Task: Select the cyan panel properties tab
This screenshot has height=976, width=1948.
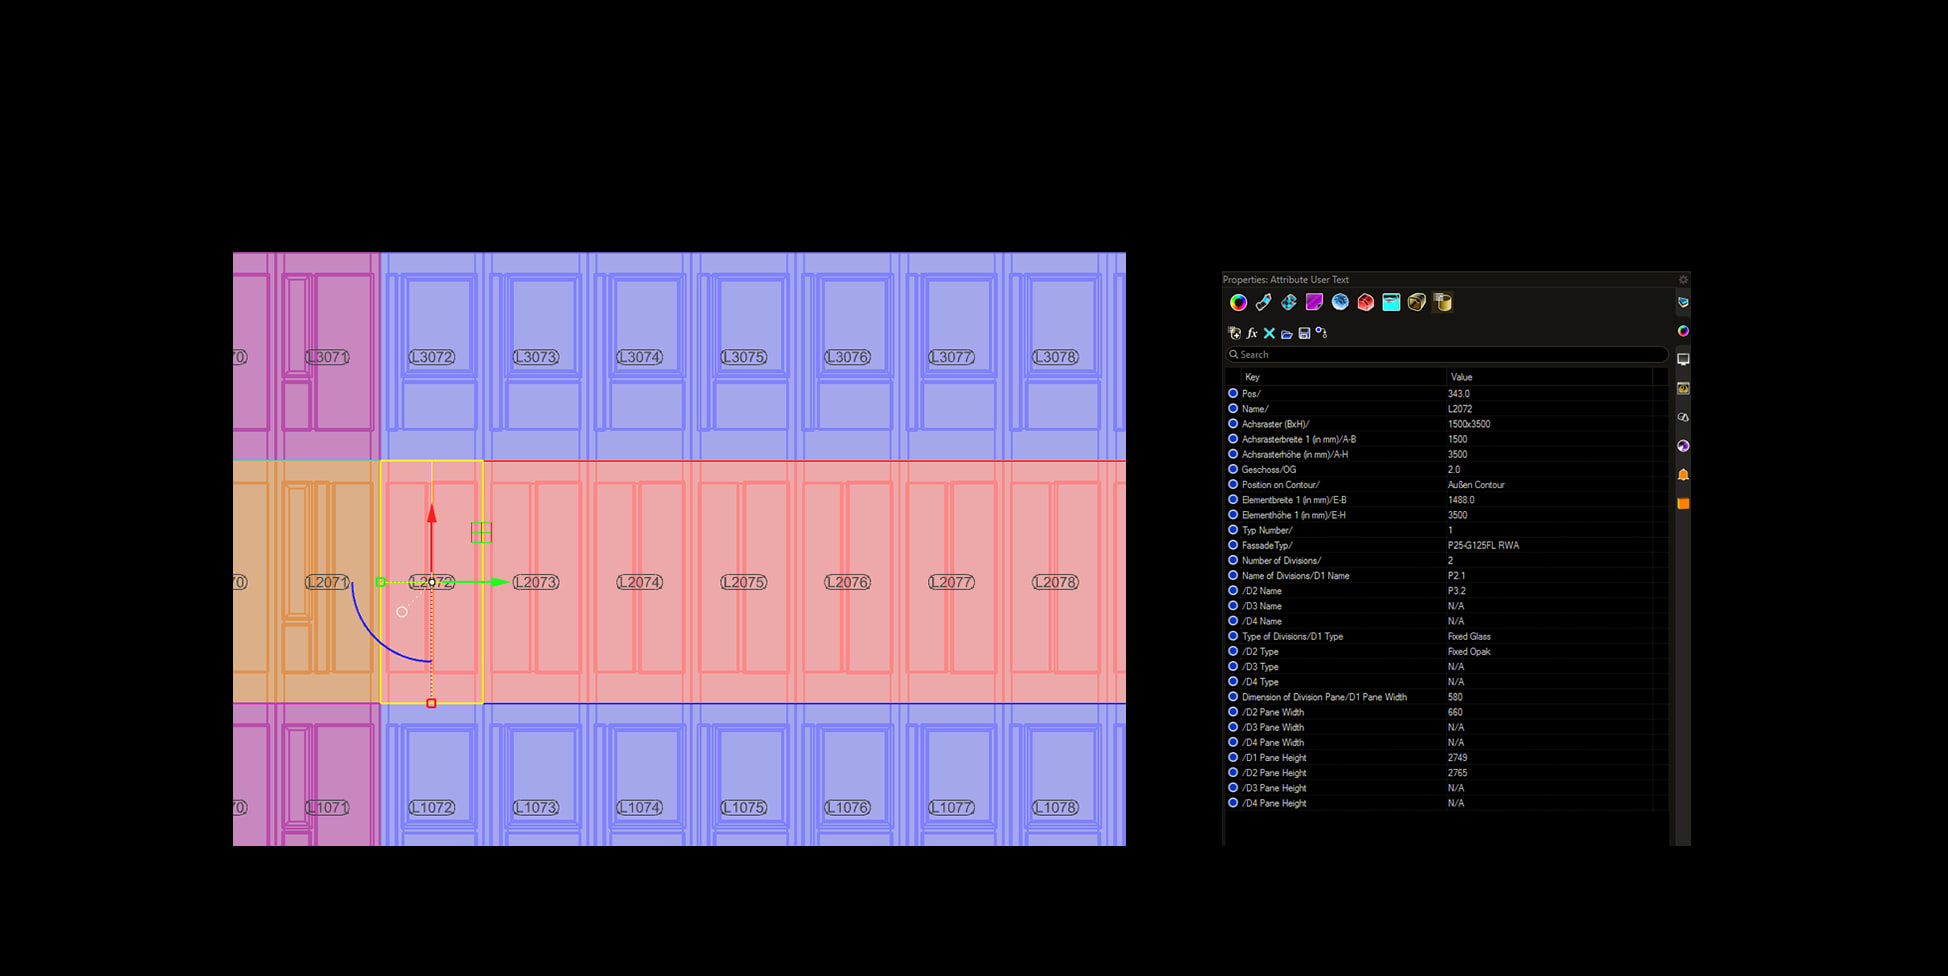Action: point(1391,302)
